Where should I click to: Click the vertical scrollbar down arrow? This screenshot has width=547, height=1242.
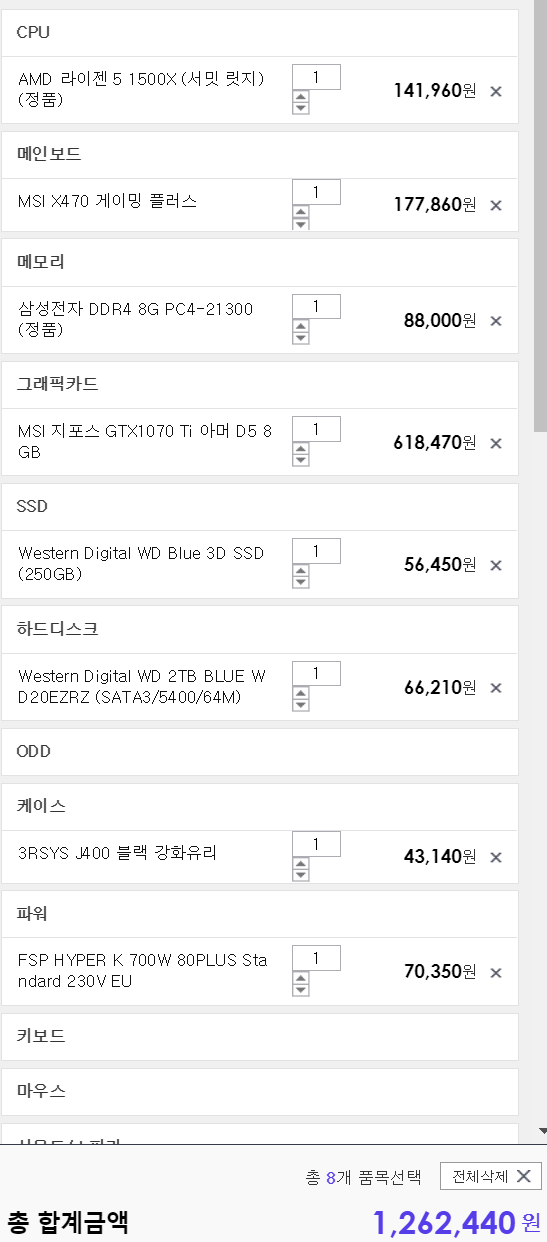(x=541, y=1131)
